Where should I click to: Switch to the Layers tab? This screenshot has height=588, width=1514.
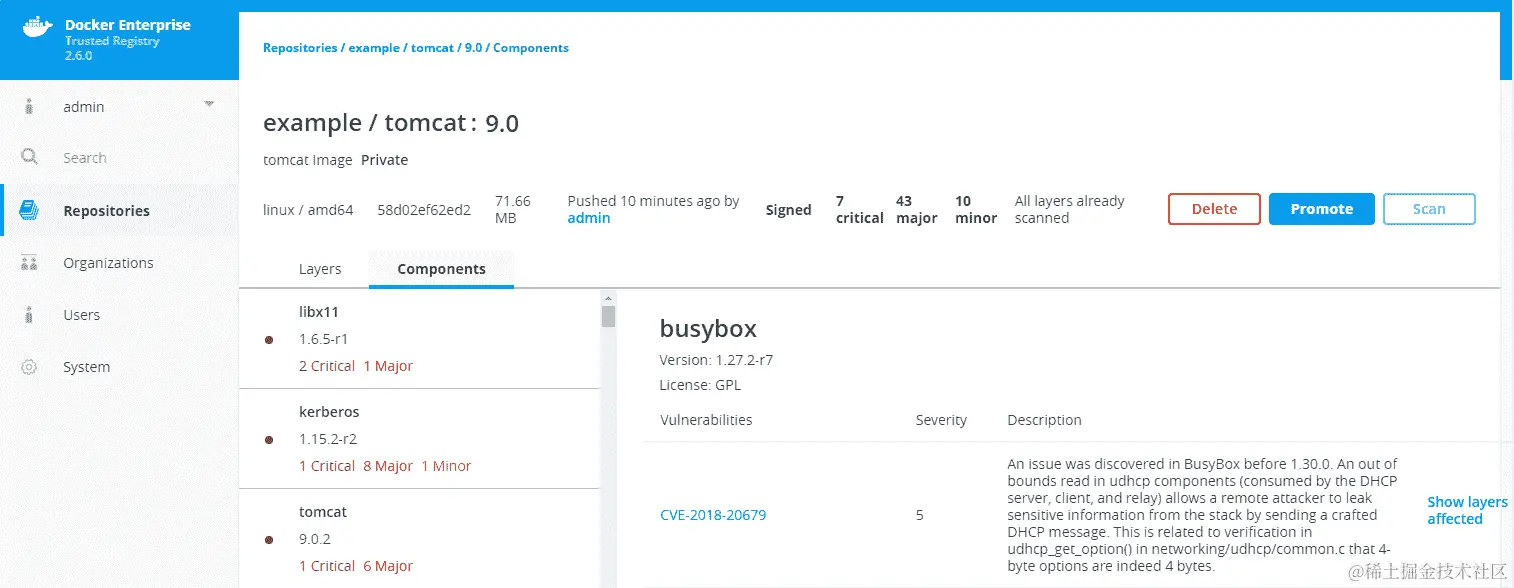tap(320, 268)
